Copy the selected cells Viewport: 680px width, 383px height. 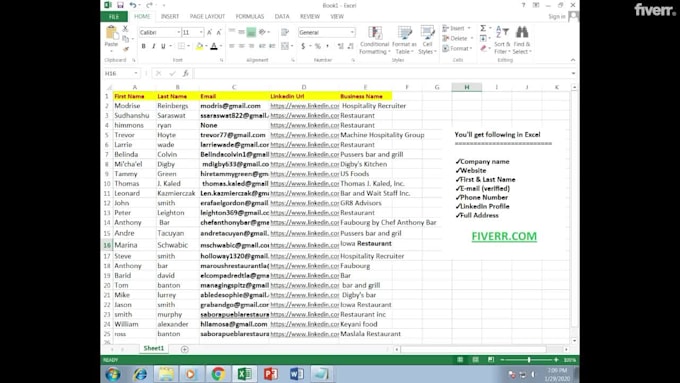(125, 39)
